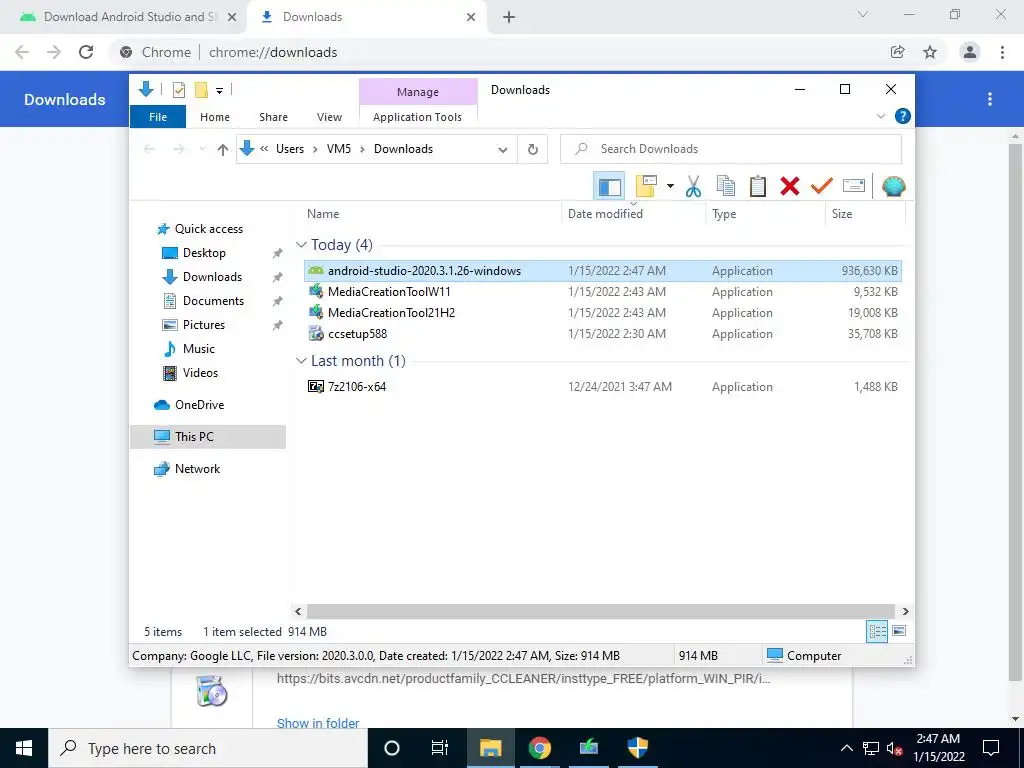Click Users in the address breadcrumb
The height and width of the screenshot is (768, 1024).
click(x=290, y=149)
